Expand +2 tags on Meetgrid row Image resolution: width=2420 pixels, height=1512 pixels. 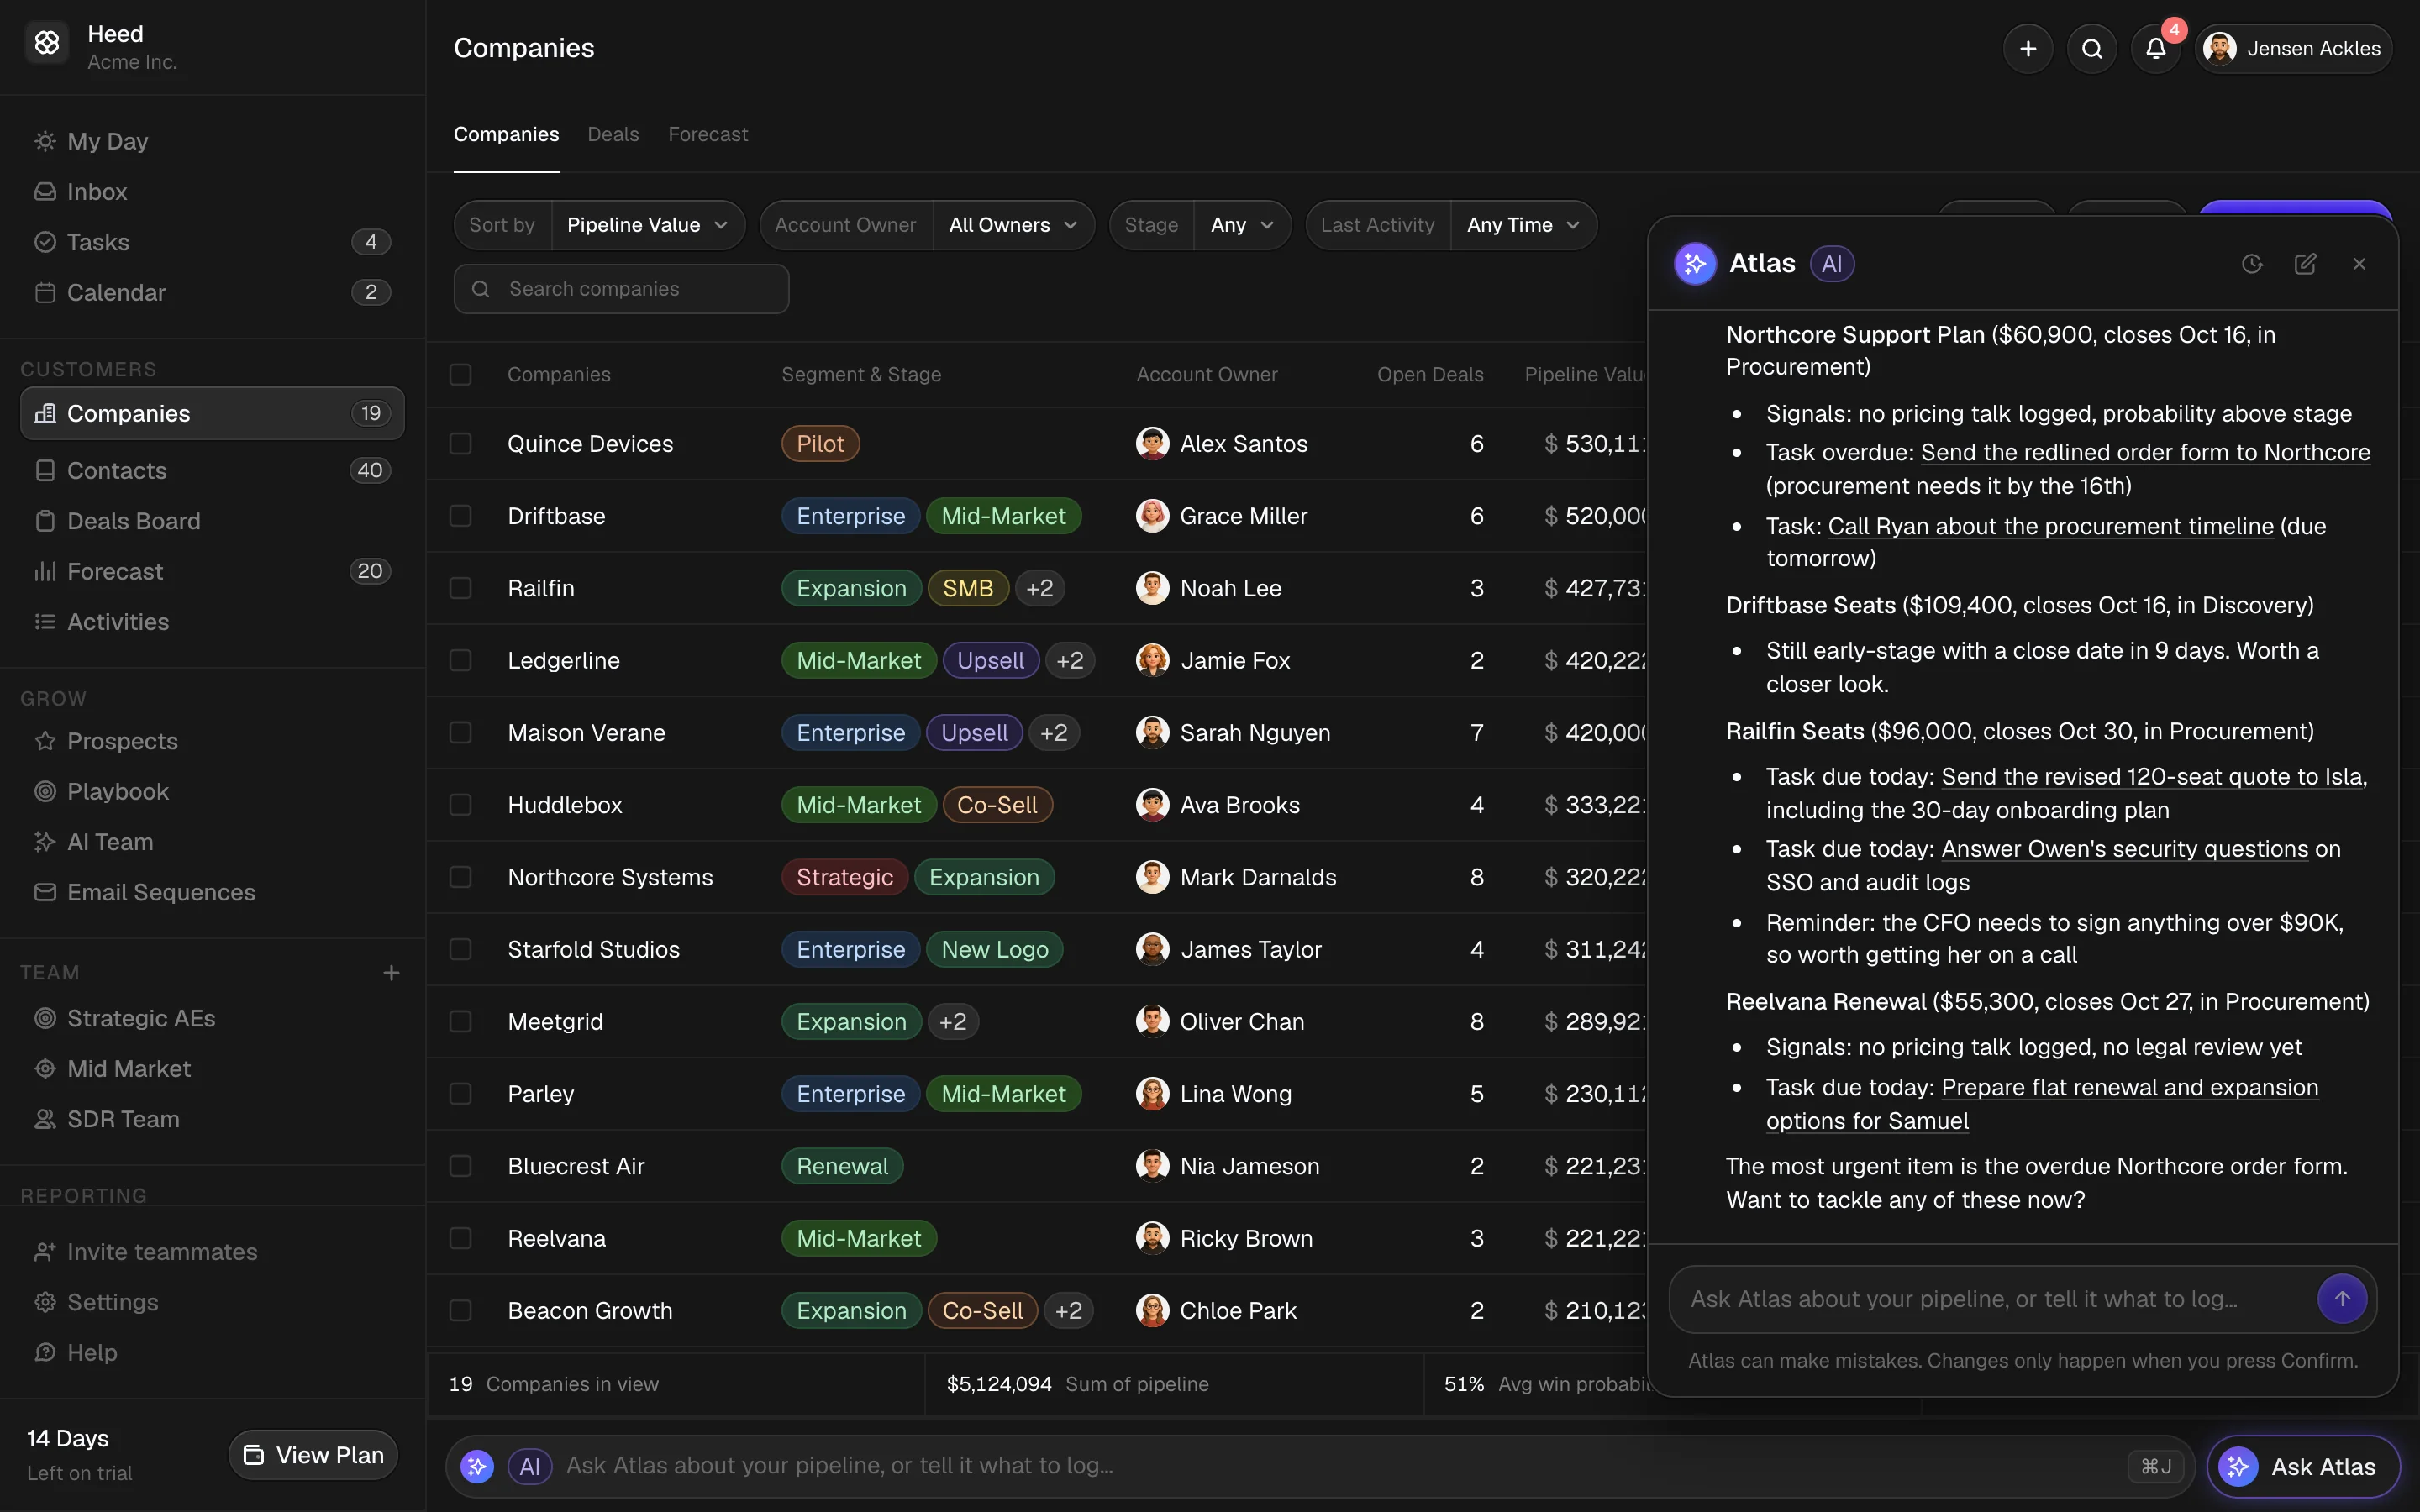(x=953, y=1021)
